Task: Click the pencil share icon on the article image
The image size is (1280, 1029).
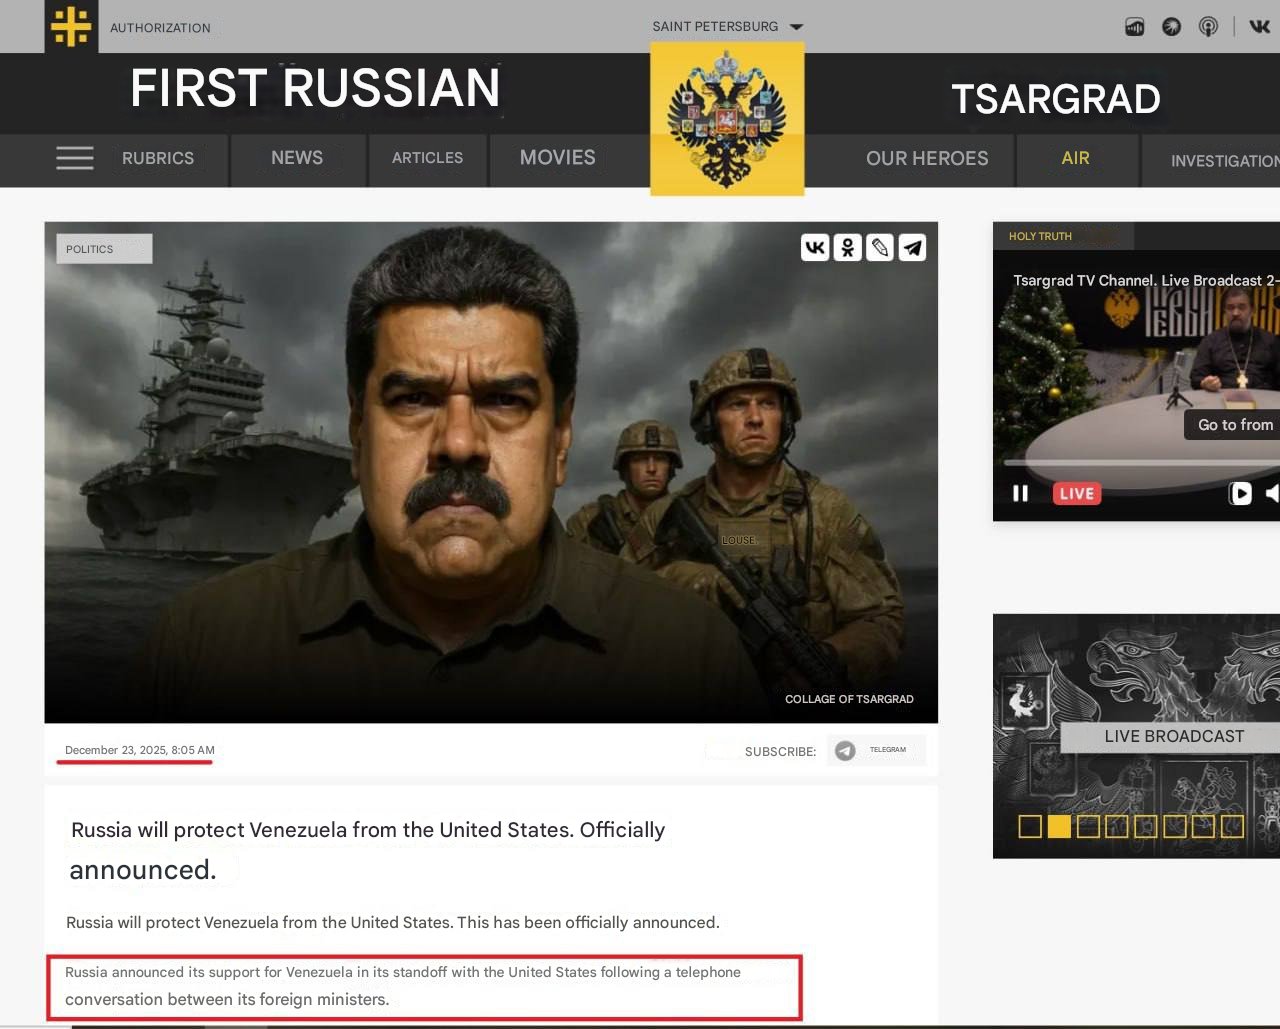Action: click(x=880, y=247)
